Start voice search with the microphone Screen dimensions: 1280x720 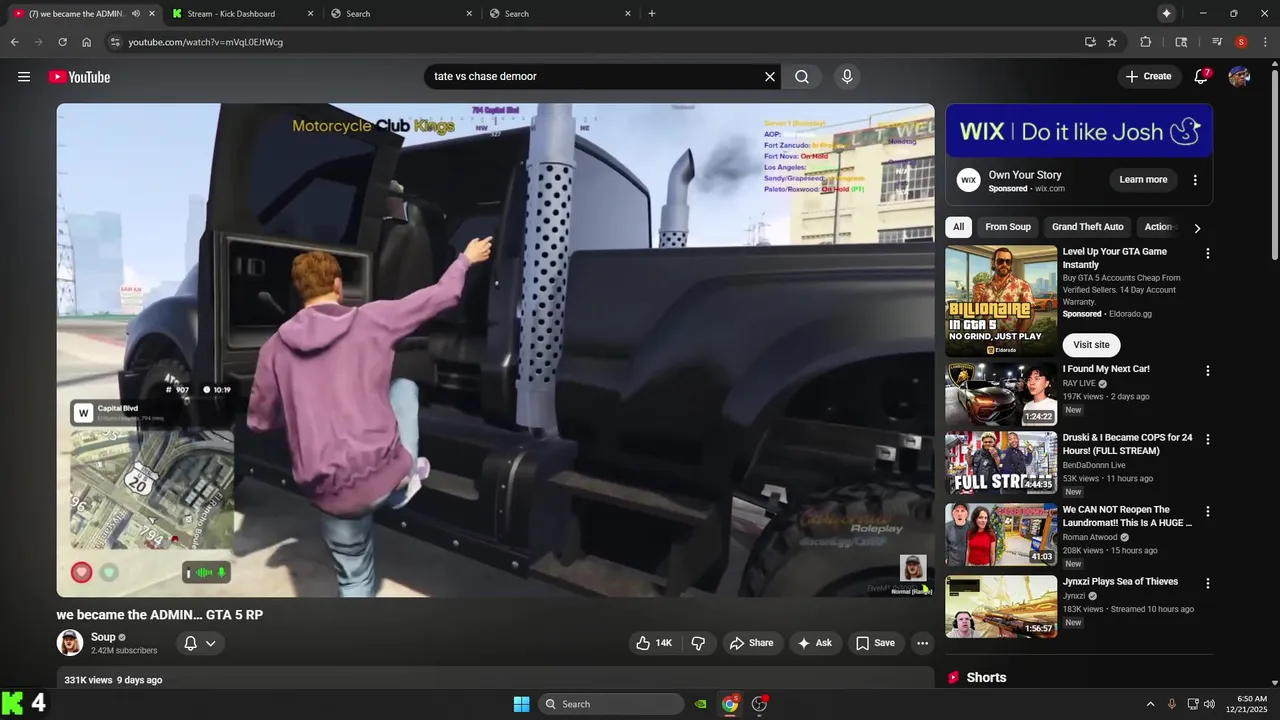pos(847,77)
